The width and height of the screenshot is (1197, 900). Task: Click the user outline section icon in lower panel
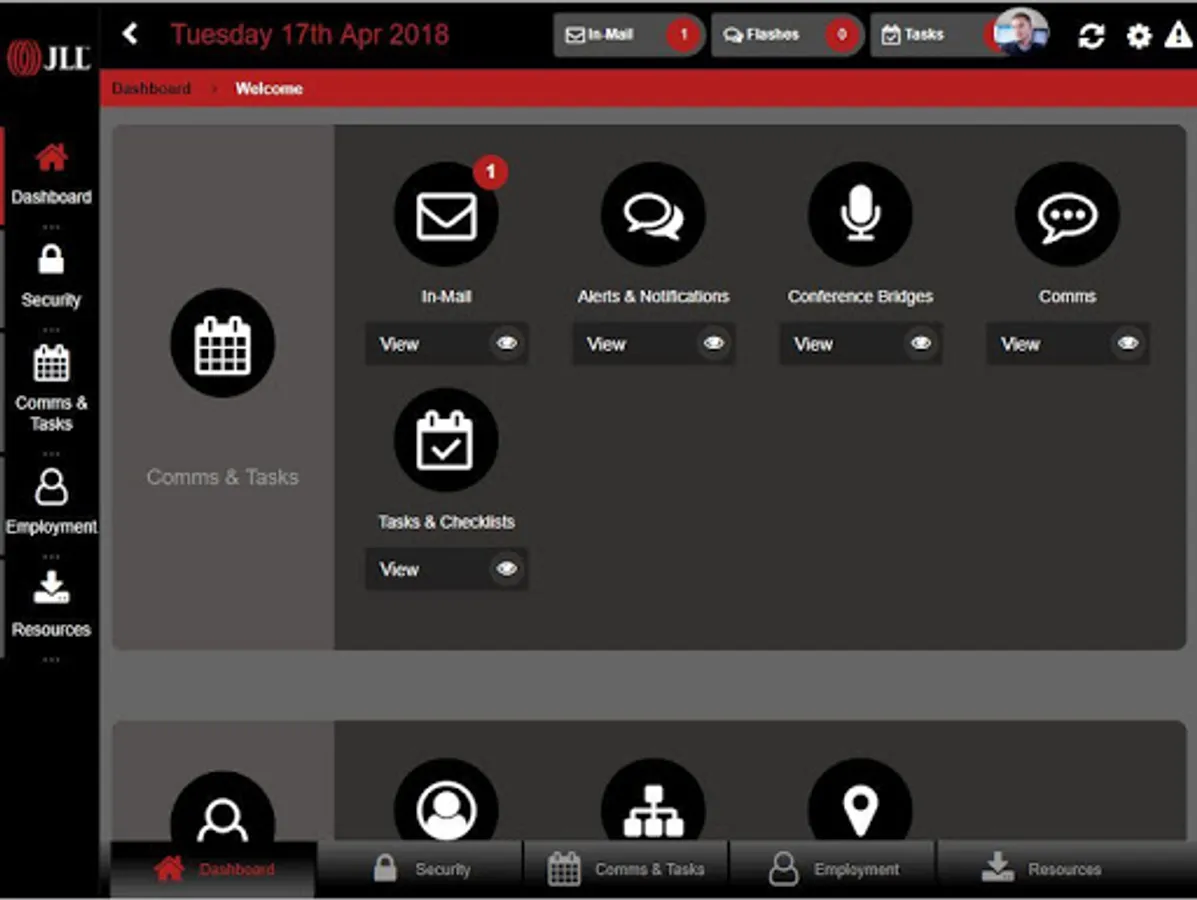222,809
